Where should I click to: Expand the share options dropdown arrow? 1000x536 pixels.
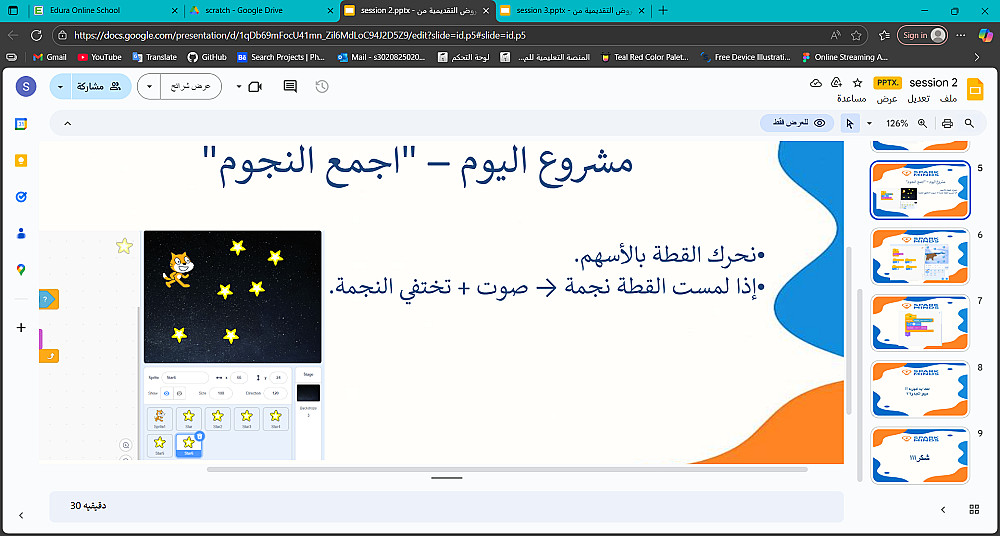point(61,86)
